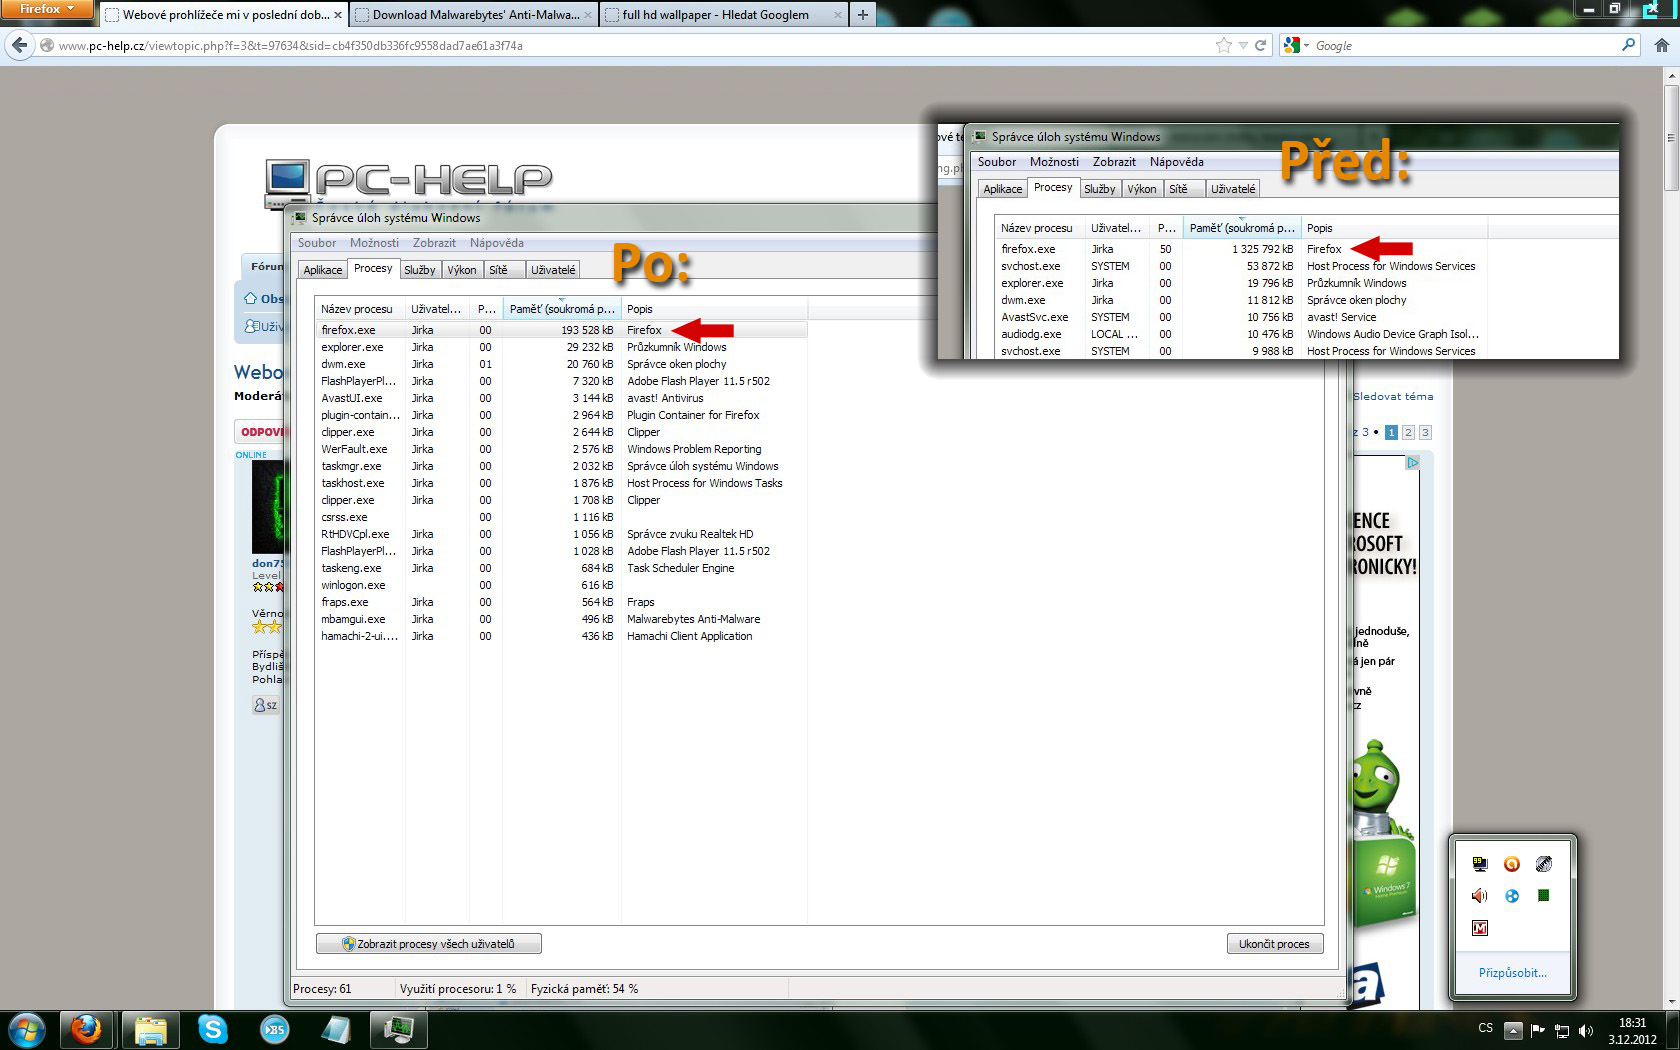The width and height of the screenshot is (1680, 1050).
Task: Go to forum page 3 button
Action: point(1425,433)
